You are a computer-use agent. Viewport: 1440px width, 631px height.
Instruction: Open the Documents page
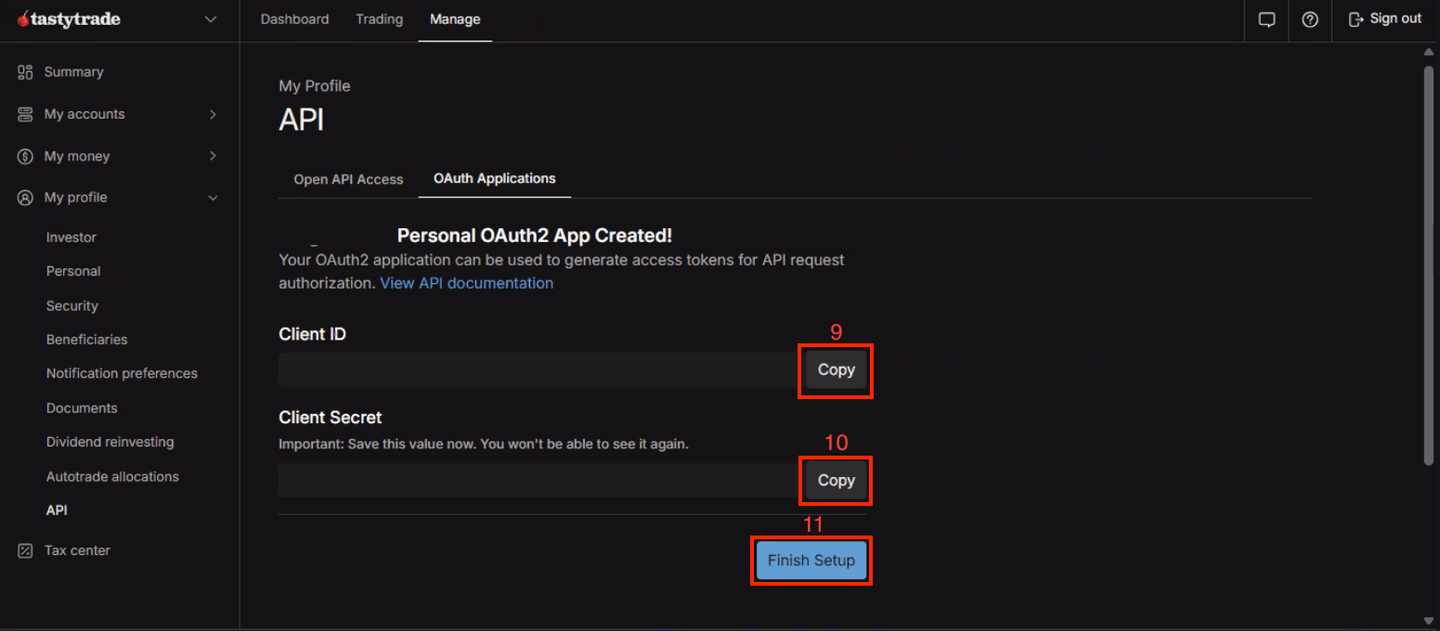(x=81, y=408)
